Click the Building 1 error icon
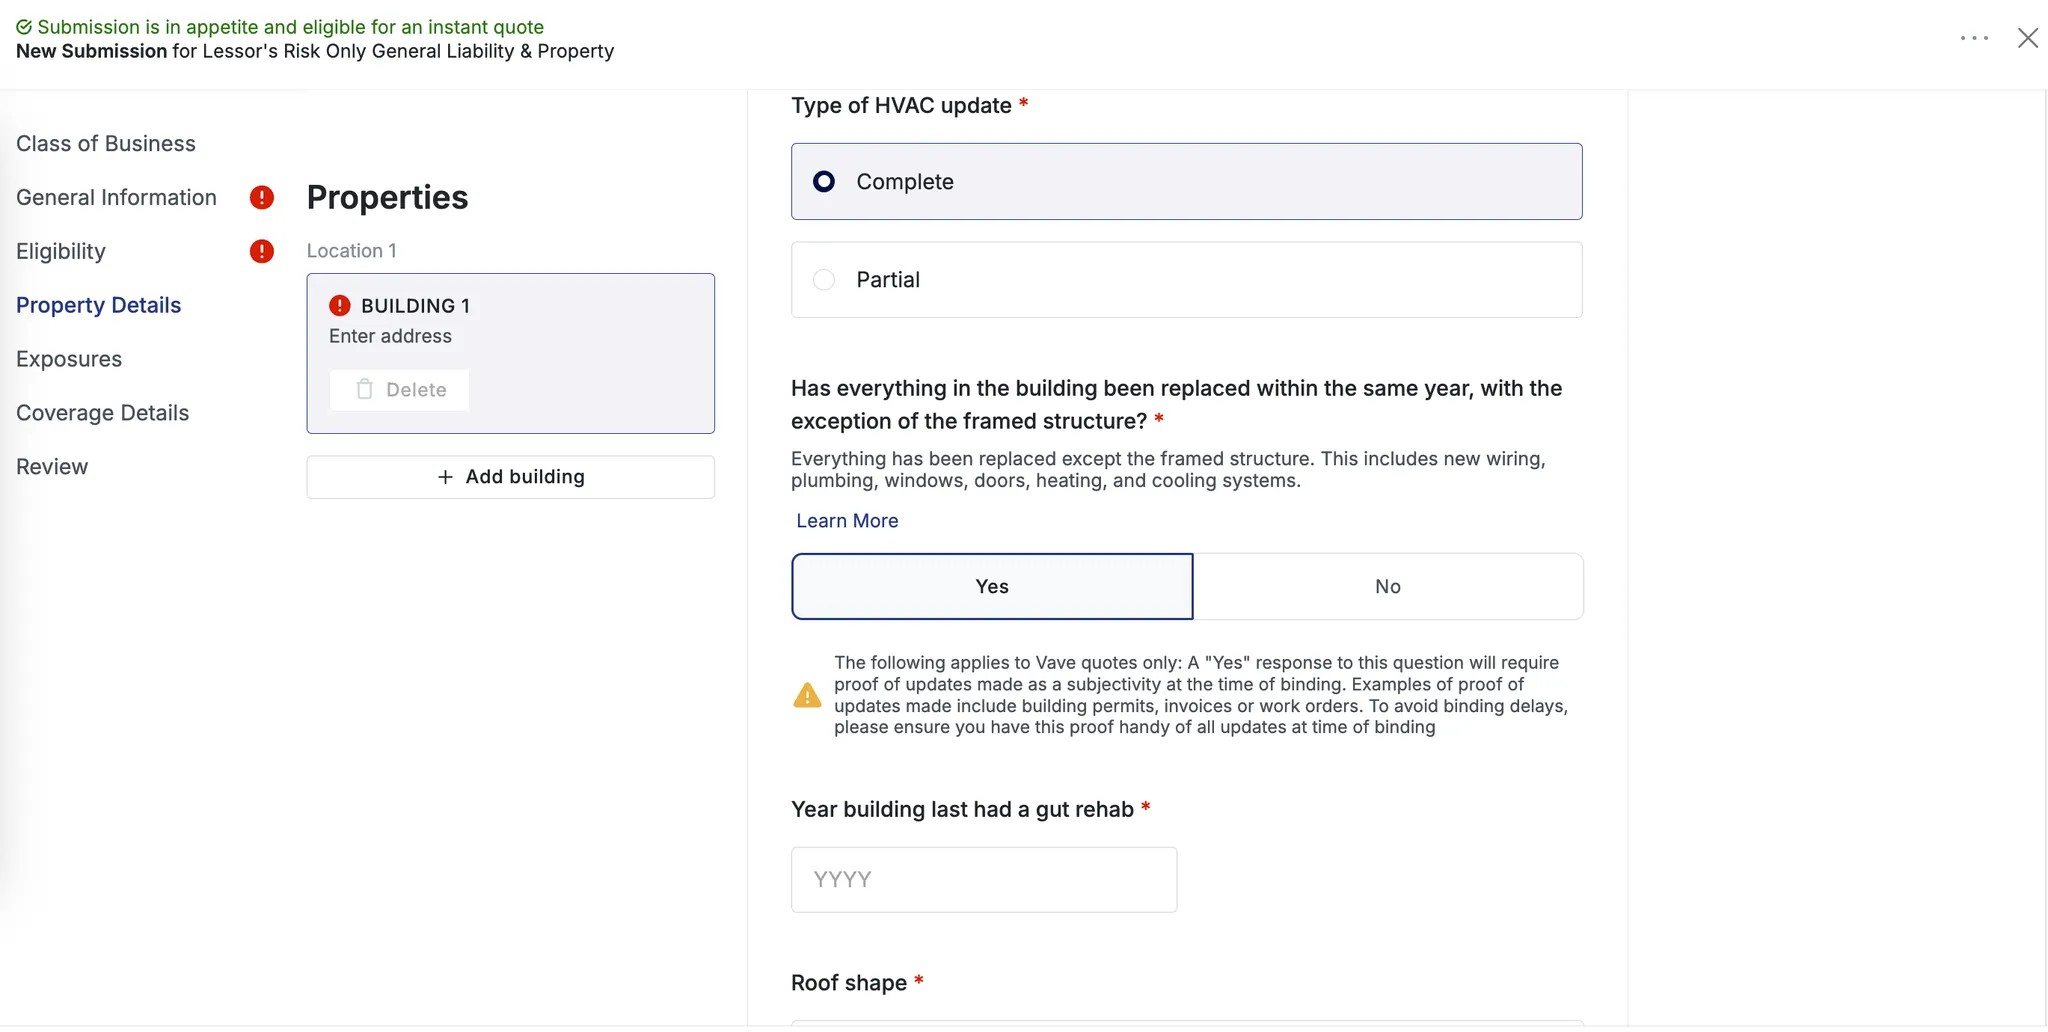2048x1032 pixels. click(340, 306)
